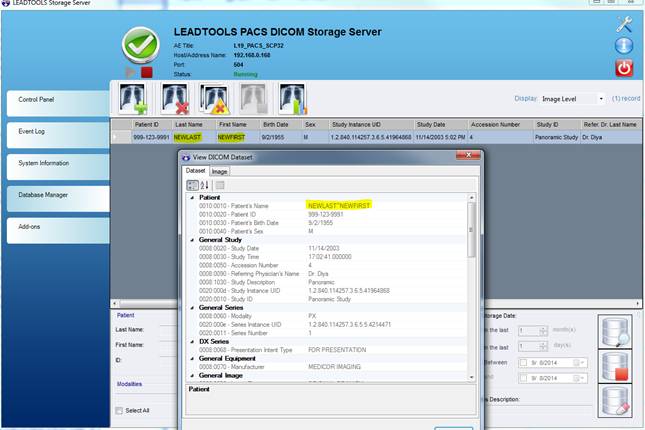Screen dimensions: 645x430
Task: Click the Last Name search input field
Action: click(169, 330)
